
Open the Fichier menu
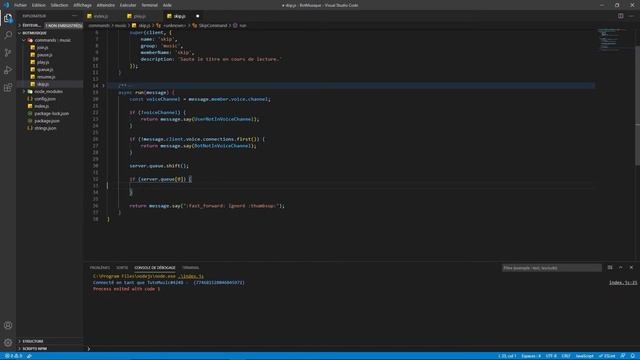(20, 5)
